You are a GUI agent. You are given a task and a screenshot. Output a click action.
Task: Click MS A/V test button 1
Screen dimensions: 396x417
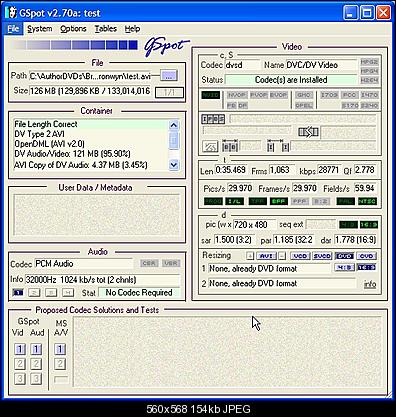tap(60, 349)
